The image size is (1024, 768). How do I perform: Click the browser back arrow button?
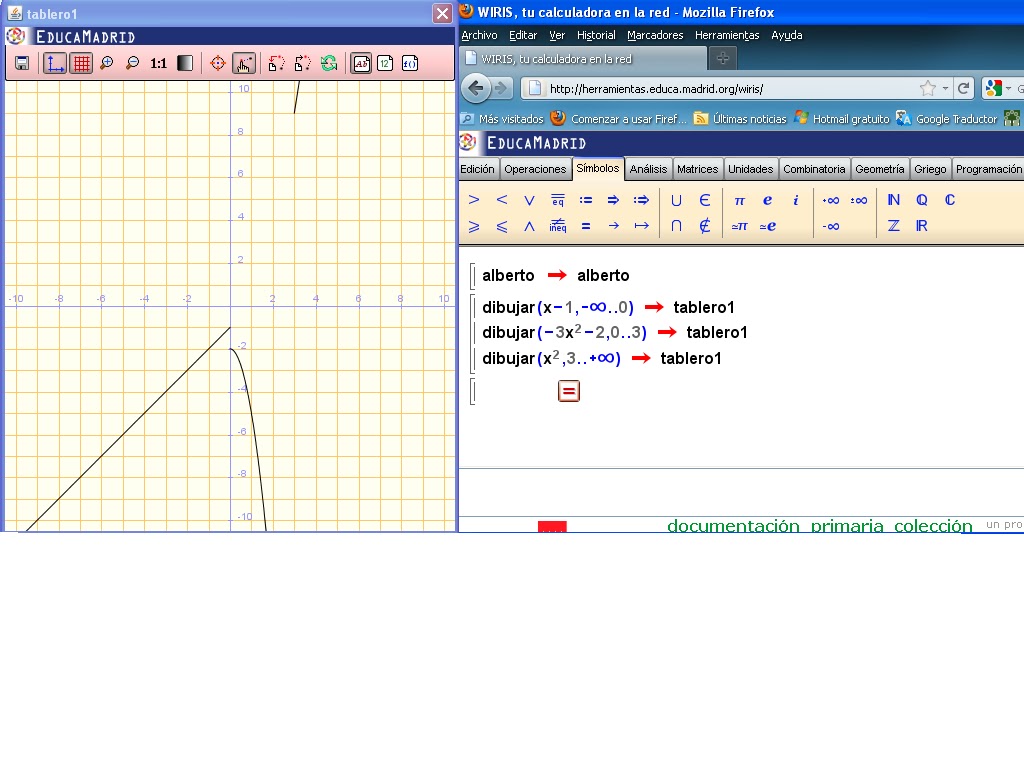[476, 88]
